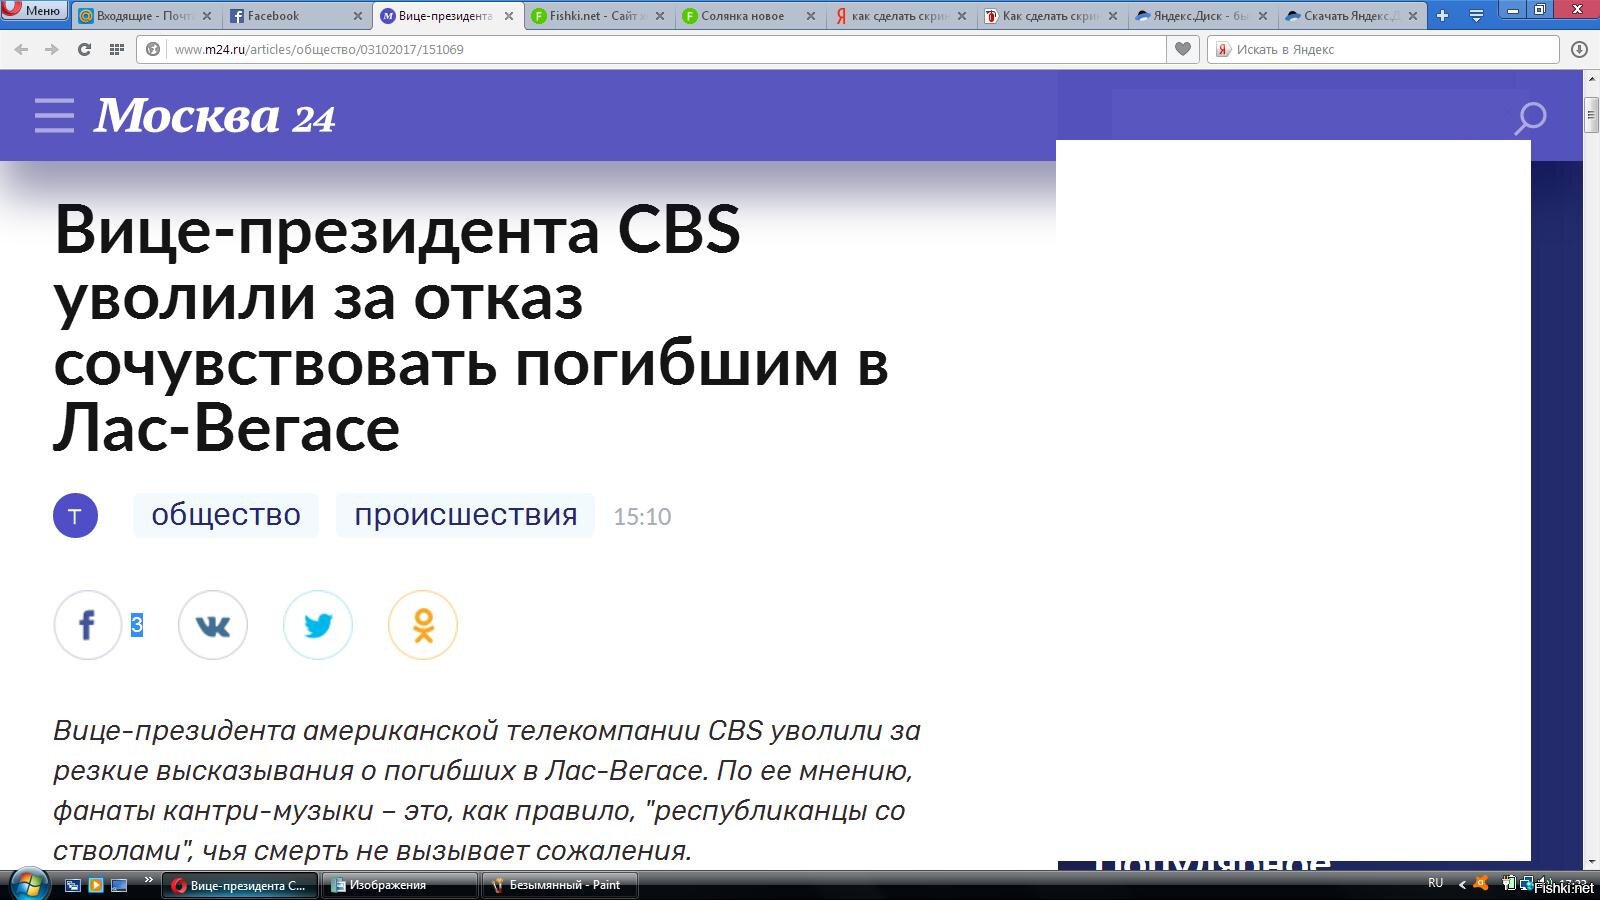Click the article time 15:10
The image size is (1600, 900).
(642, 517)
